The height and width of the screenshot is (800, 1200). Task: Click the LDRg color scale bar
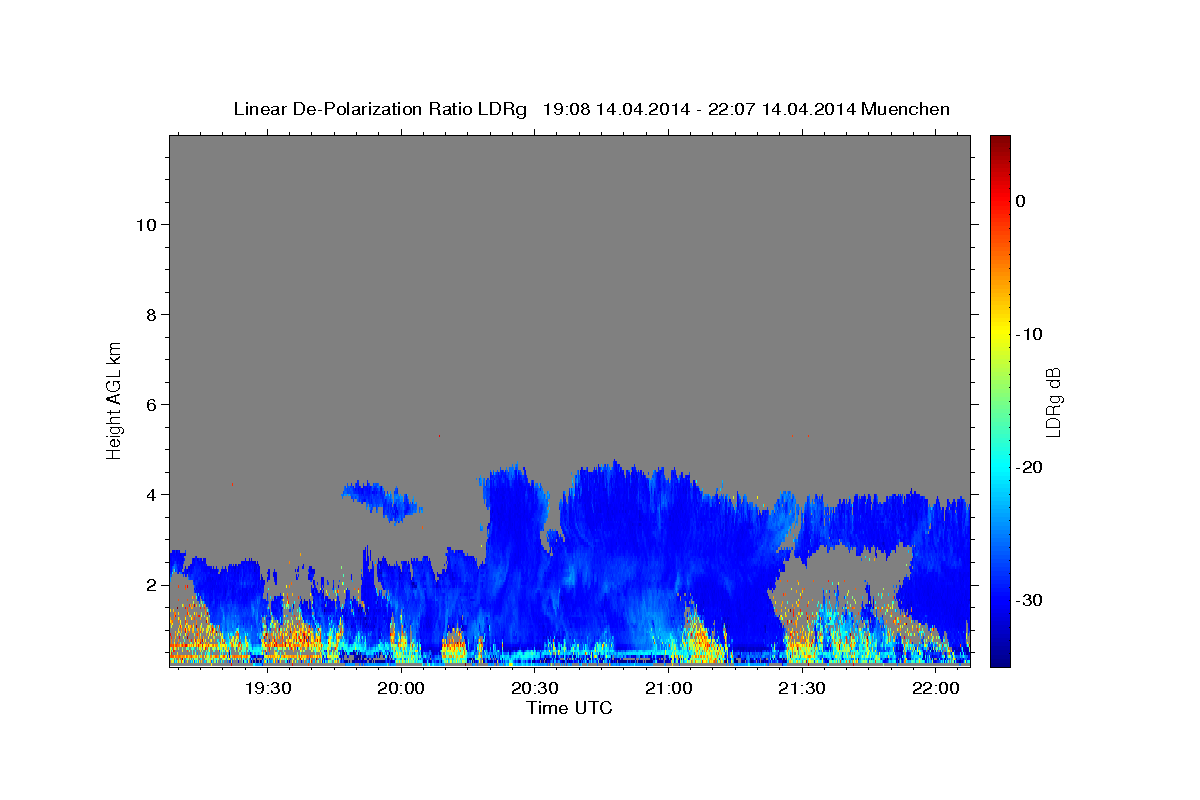1000,401
